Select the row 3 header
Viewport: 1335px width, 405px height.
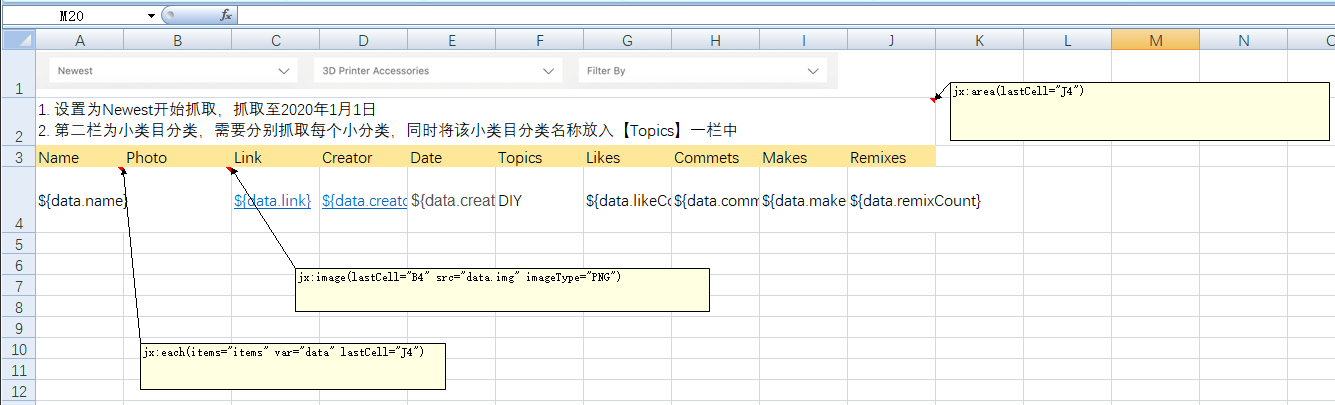point(18,157)
